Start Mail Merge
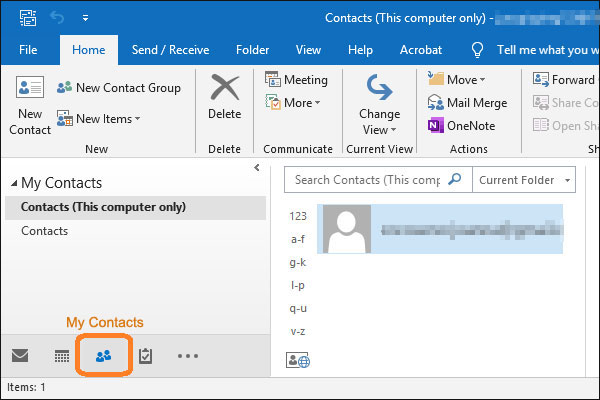The height and width of the screenshot is (400, 600). coord(467,103)
